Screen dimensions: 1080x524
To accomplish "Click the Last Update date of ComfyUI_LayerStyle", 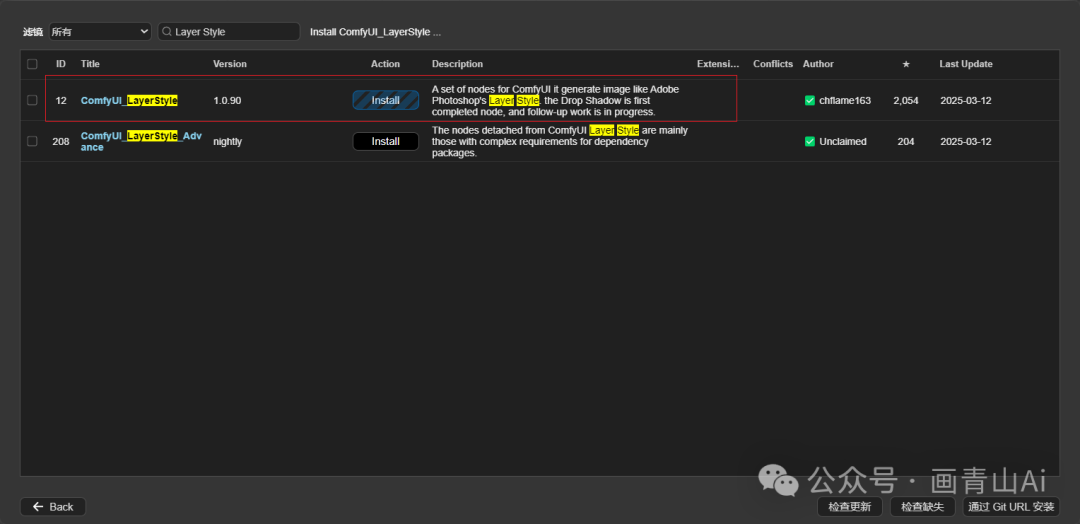I will [x=966, y=101].
